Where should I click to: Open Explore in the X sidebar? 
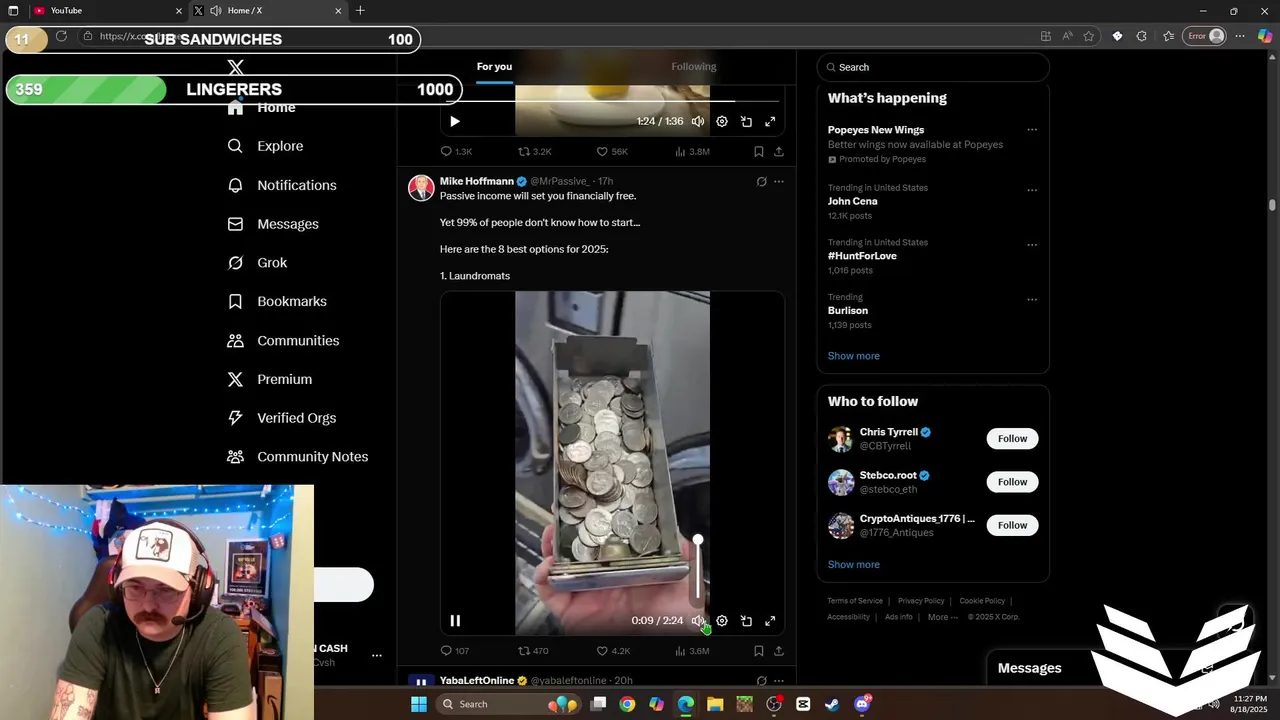[266, 146]
